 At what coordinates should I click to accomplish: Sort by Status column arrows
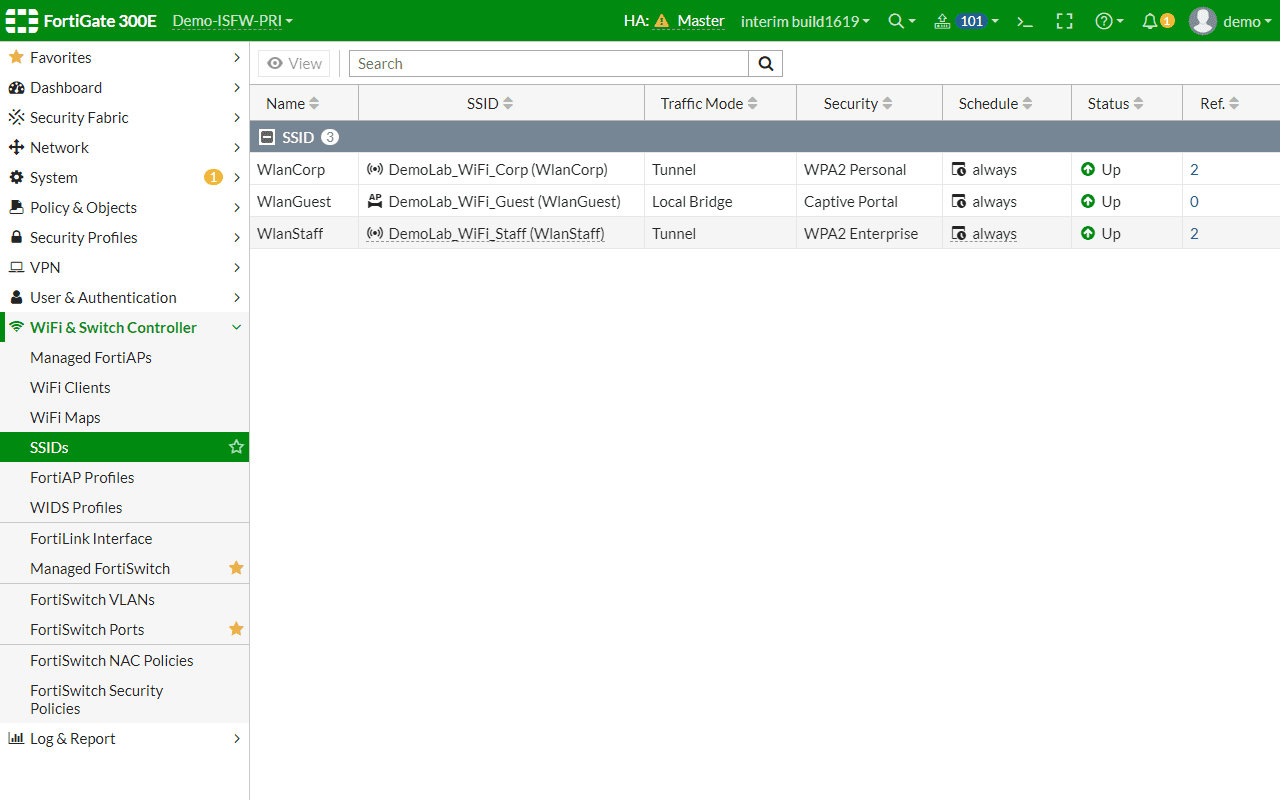[x=1138, y=104]
